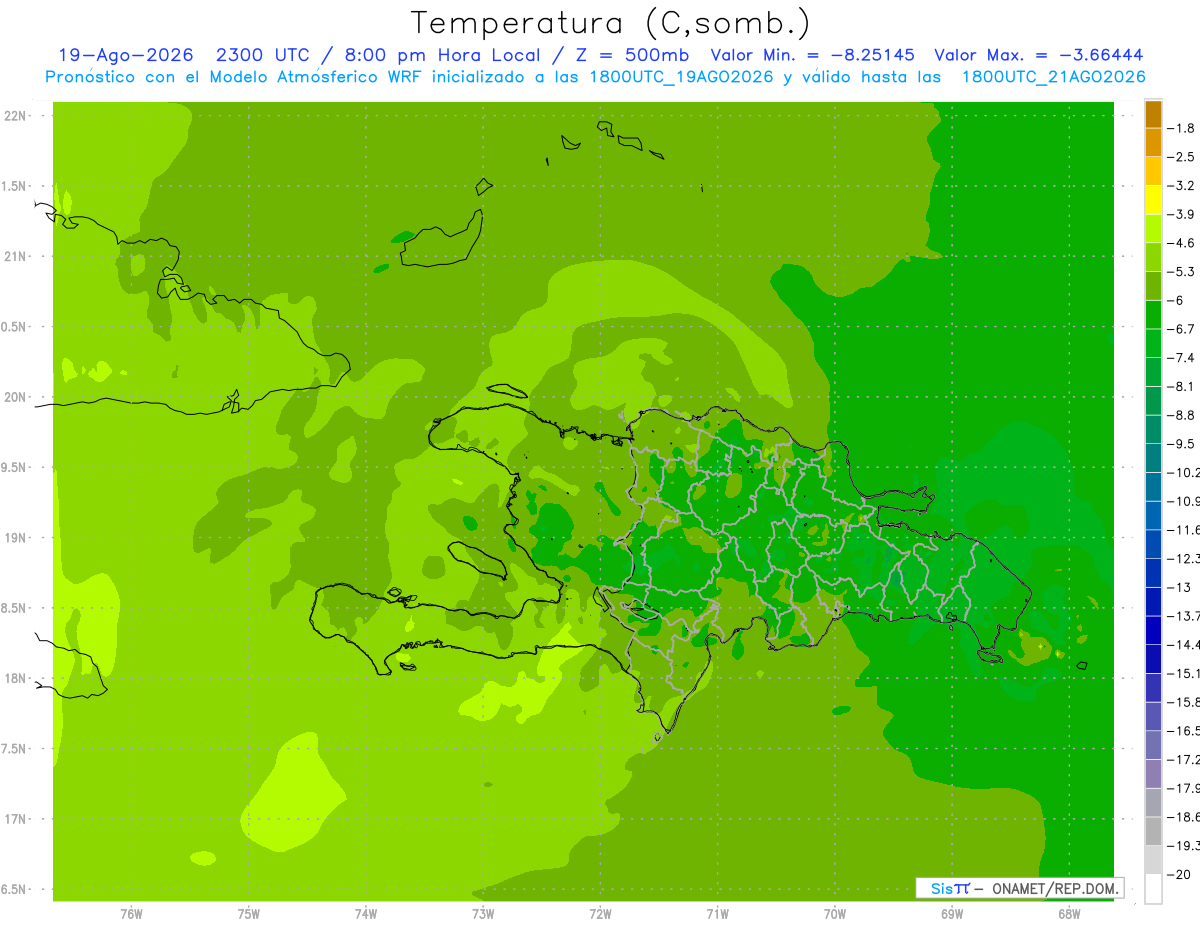Image resolution: width=1200 pixels, height=927 pixels.
Task: Click the ONAMET/REP.DOM. credit label
Action: pyautogui.click(x=1055, y=888)
